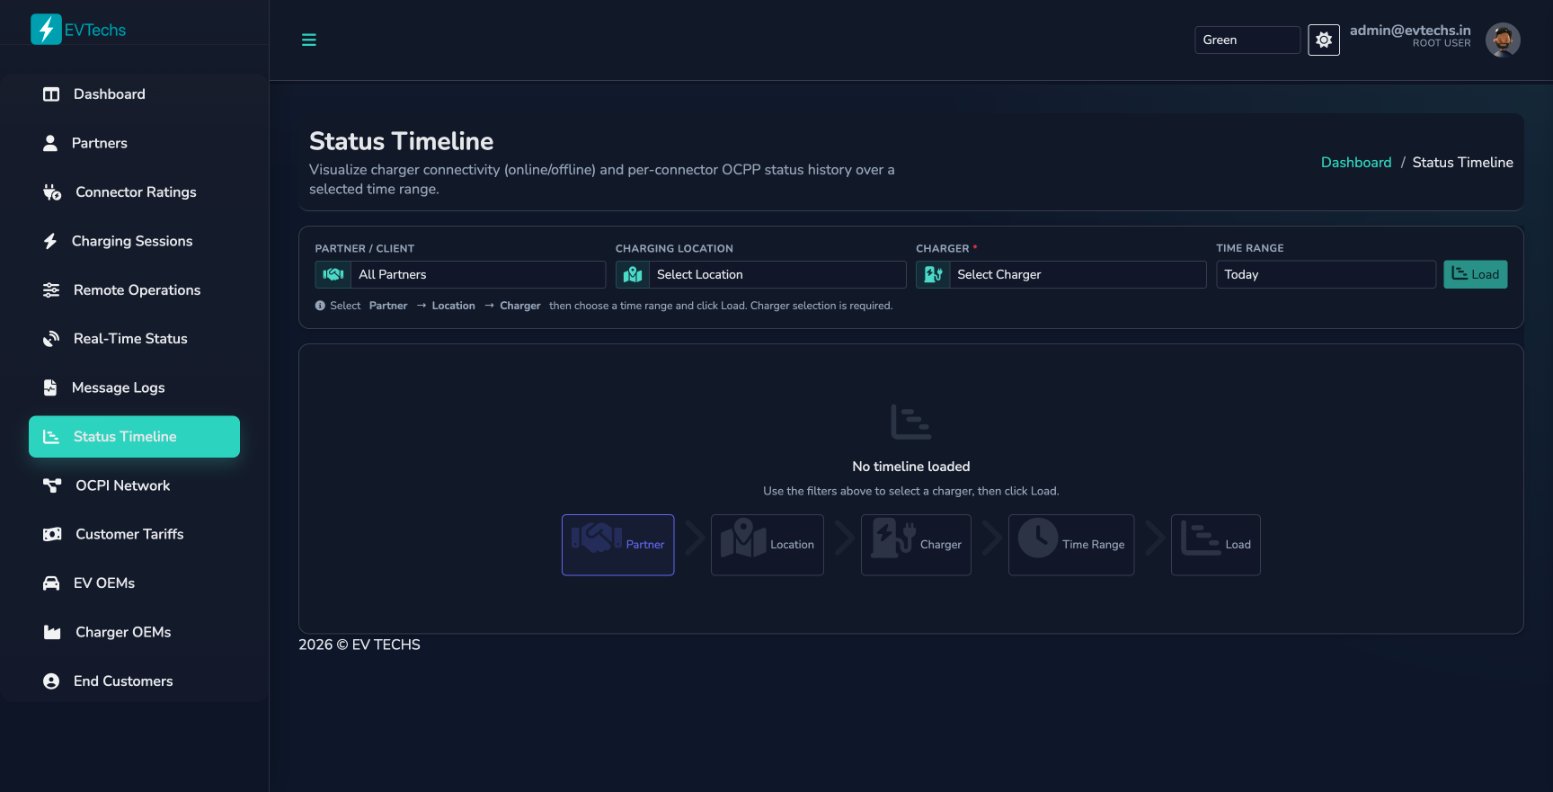Open Charging Sessions via the lightning icon
This screenshot has width=1553, height=792.
49,240
